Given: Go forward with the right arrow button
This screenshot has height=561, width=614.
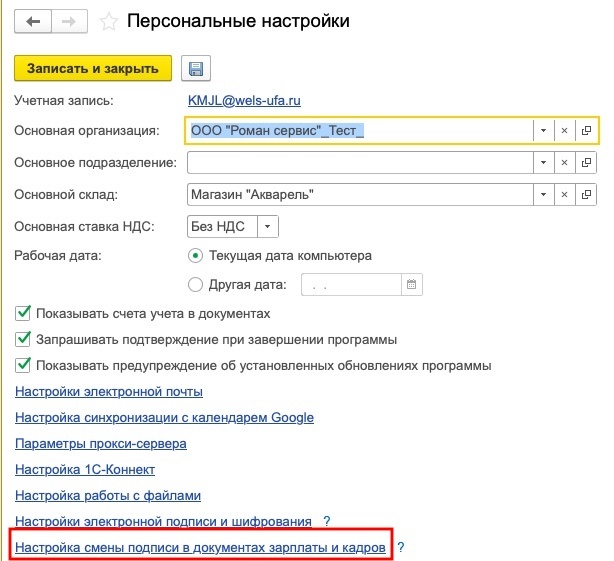Looking at the screenshot, I should [x=69, y=21].
